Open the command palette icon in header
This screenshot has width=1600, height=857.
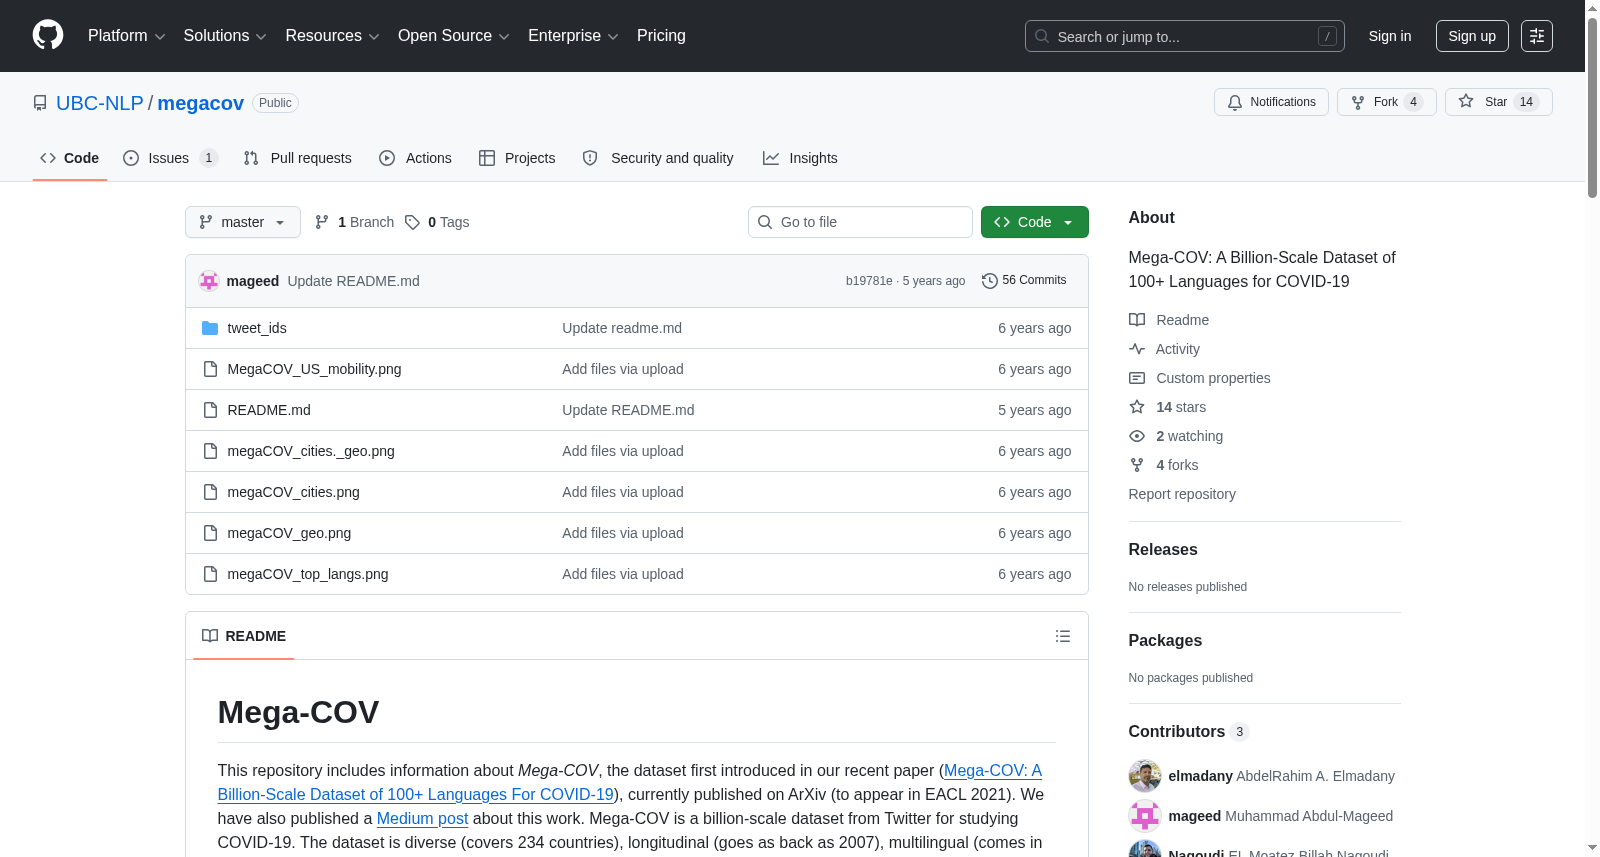[1537, 36]
